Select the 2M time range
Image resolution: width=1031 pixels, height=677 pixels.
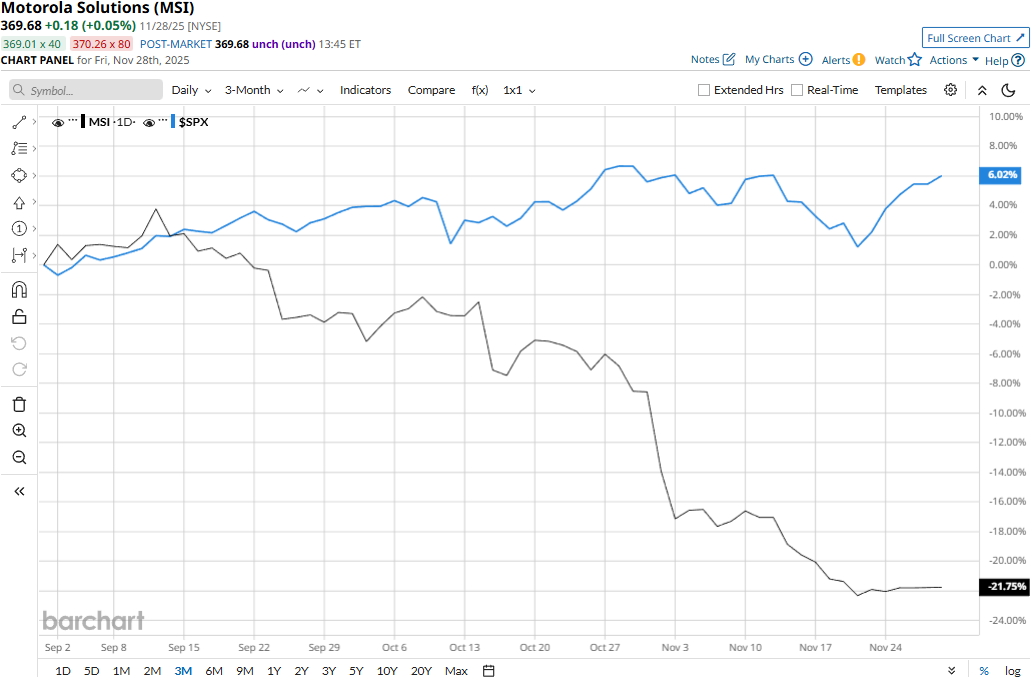click(x=152, y=670)
